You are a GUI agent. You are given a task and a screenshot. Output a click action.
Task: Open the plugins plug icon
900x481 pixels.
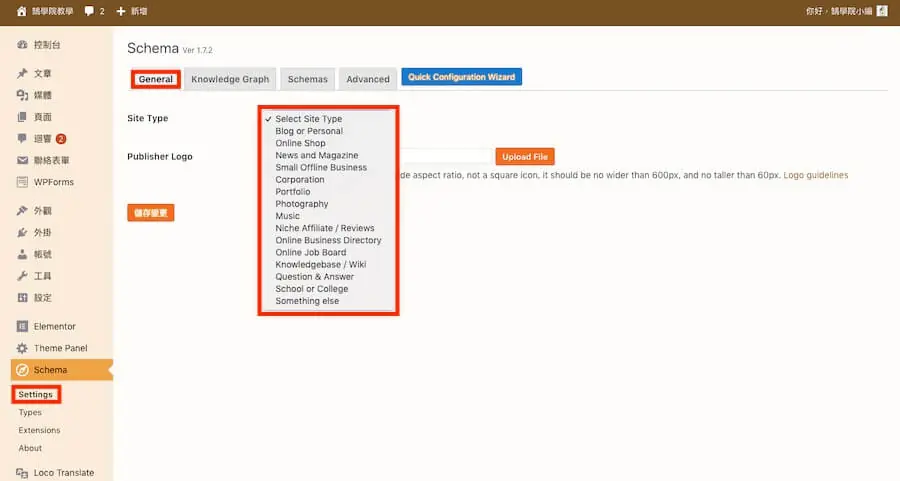tap(22, 232)
